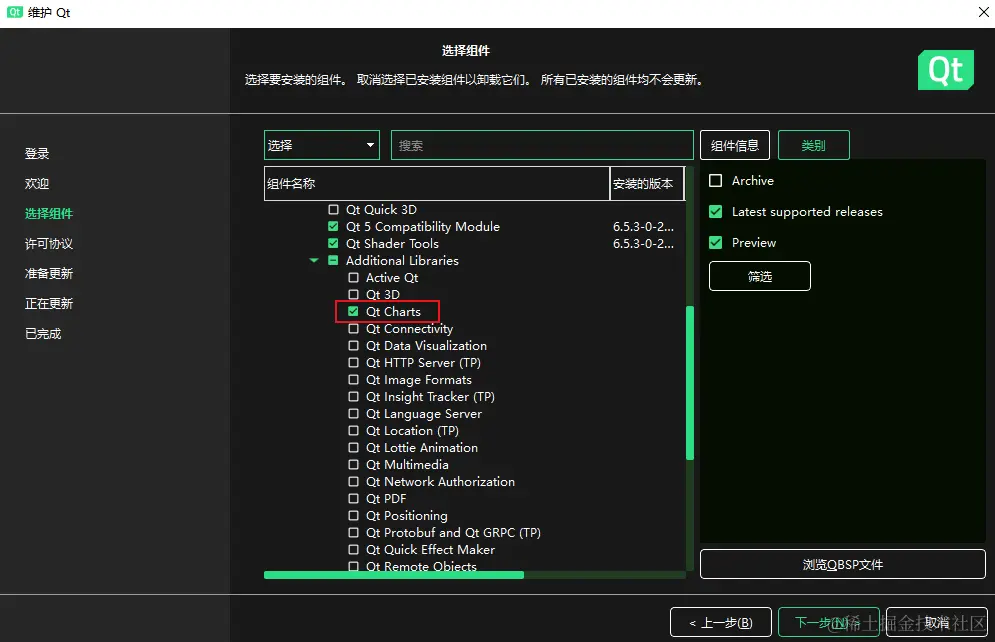Enable the Archive filter checkbox
The width and height of the screenshot is (995, 642).
[715, 181]
